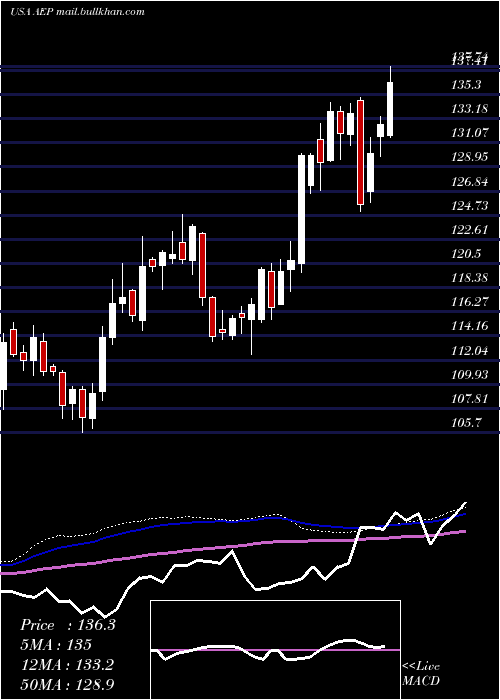Click the '12MA : 133.2' readout
This screenshot has width=500, height=700.
[67, 665]
